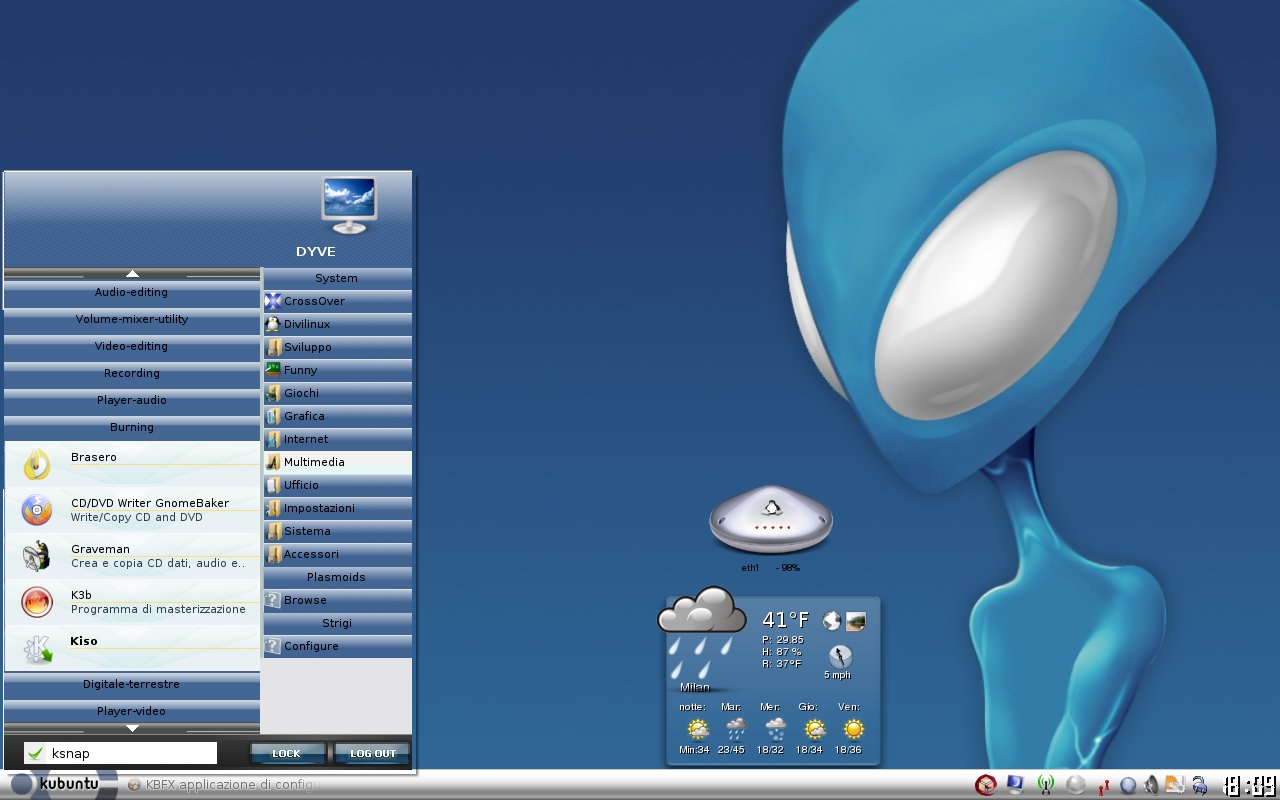
Task: Click the blue globe tray icon
Action: pyautogui.click(x=1128, y=786)
